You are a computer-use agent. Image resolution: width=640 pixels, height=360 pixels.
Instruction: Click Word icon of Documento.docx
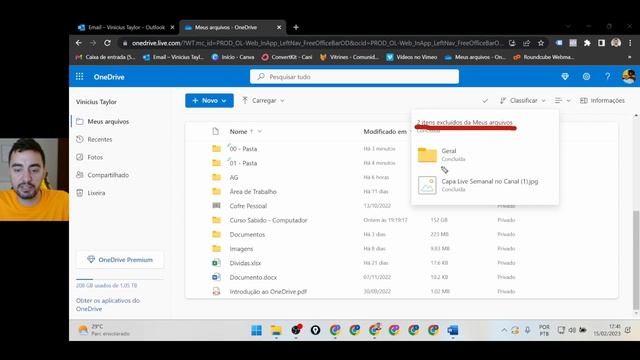[x=216, y=277]
